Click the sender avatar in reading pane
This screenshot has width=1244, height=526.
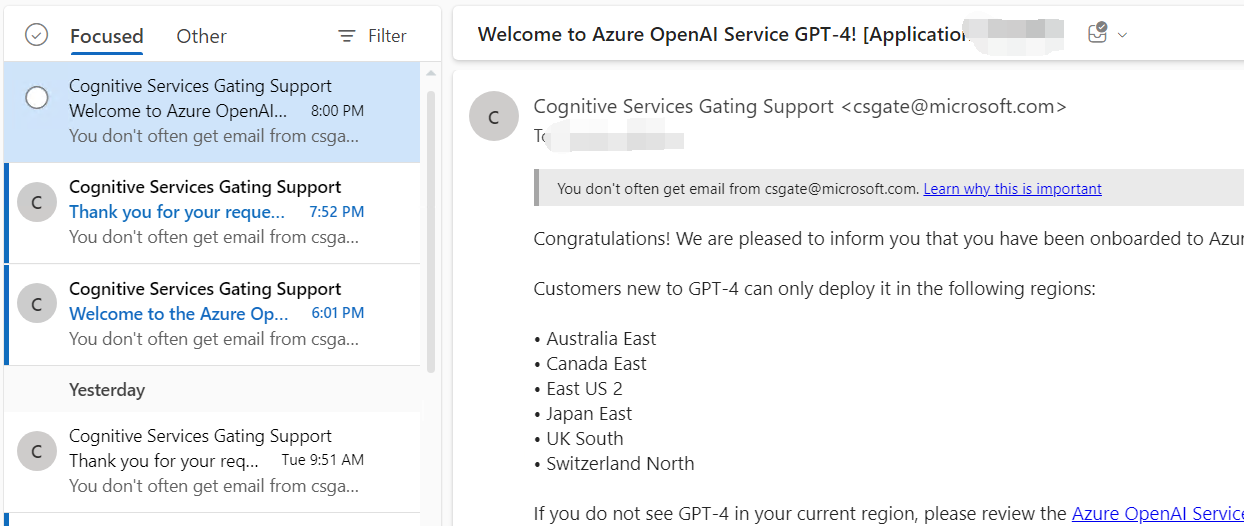point(494,116)
